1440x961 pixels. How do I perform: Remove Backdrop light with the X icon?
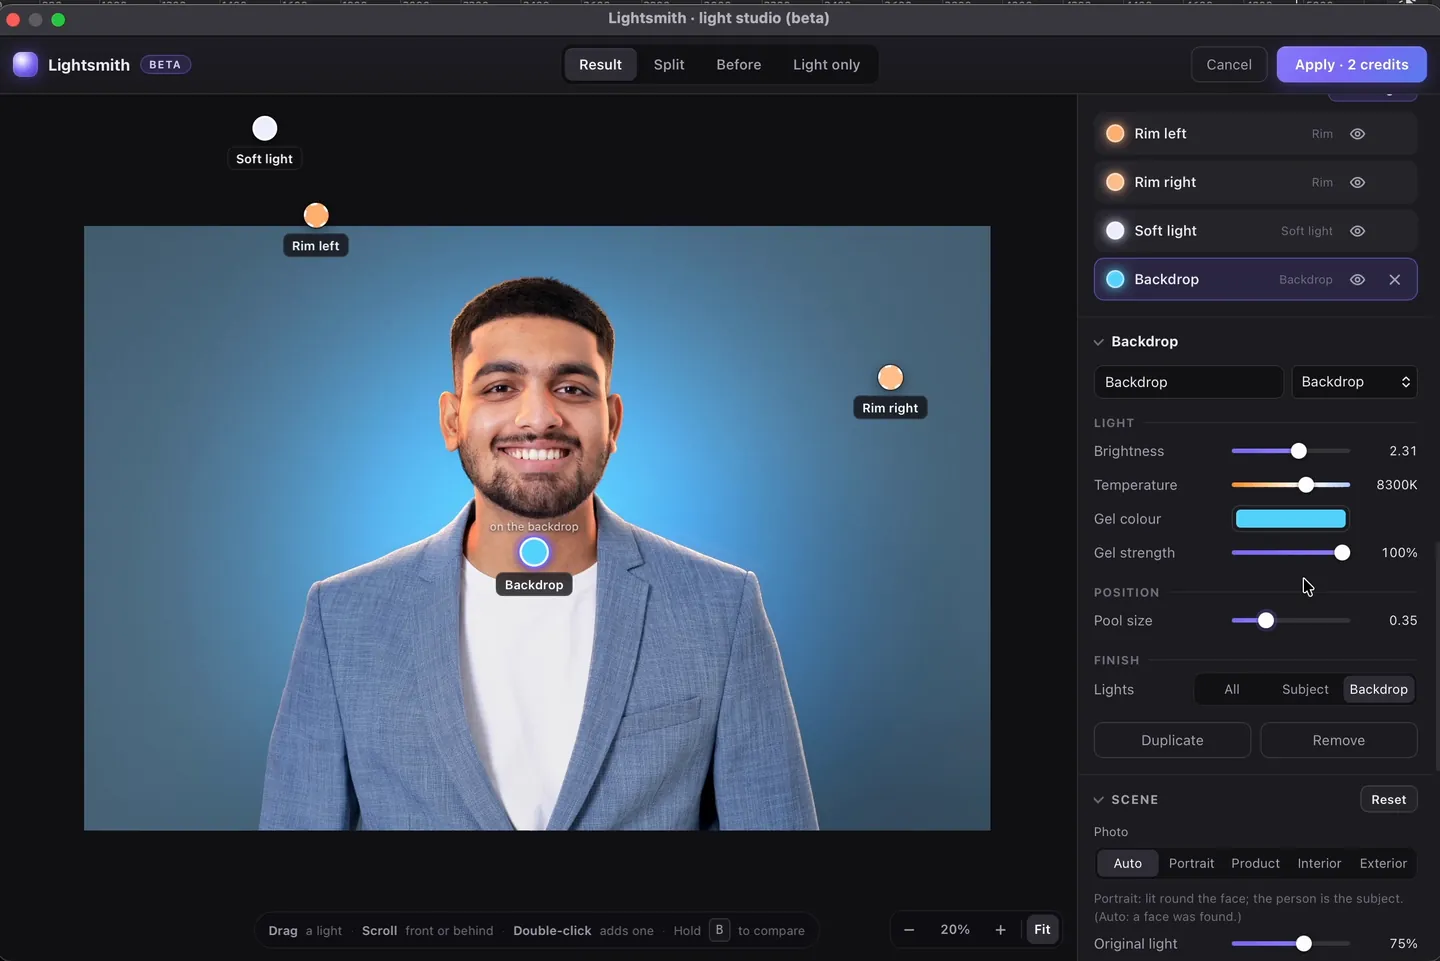coord(1395,280)
